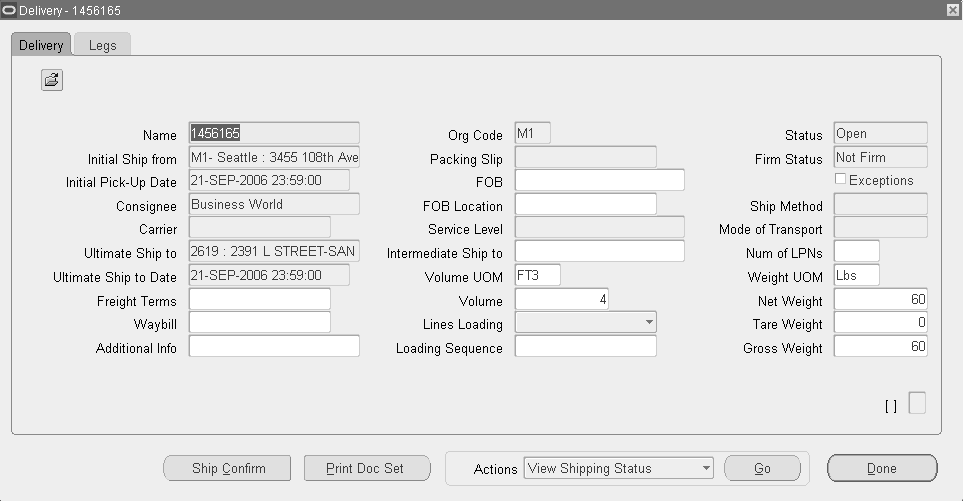This screenshot has width=963, height=501.
Task: Click the Volume UOM field FT3
Action: pyautogui.click(x=537, y=275)
